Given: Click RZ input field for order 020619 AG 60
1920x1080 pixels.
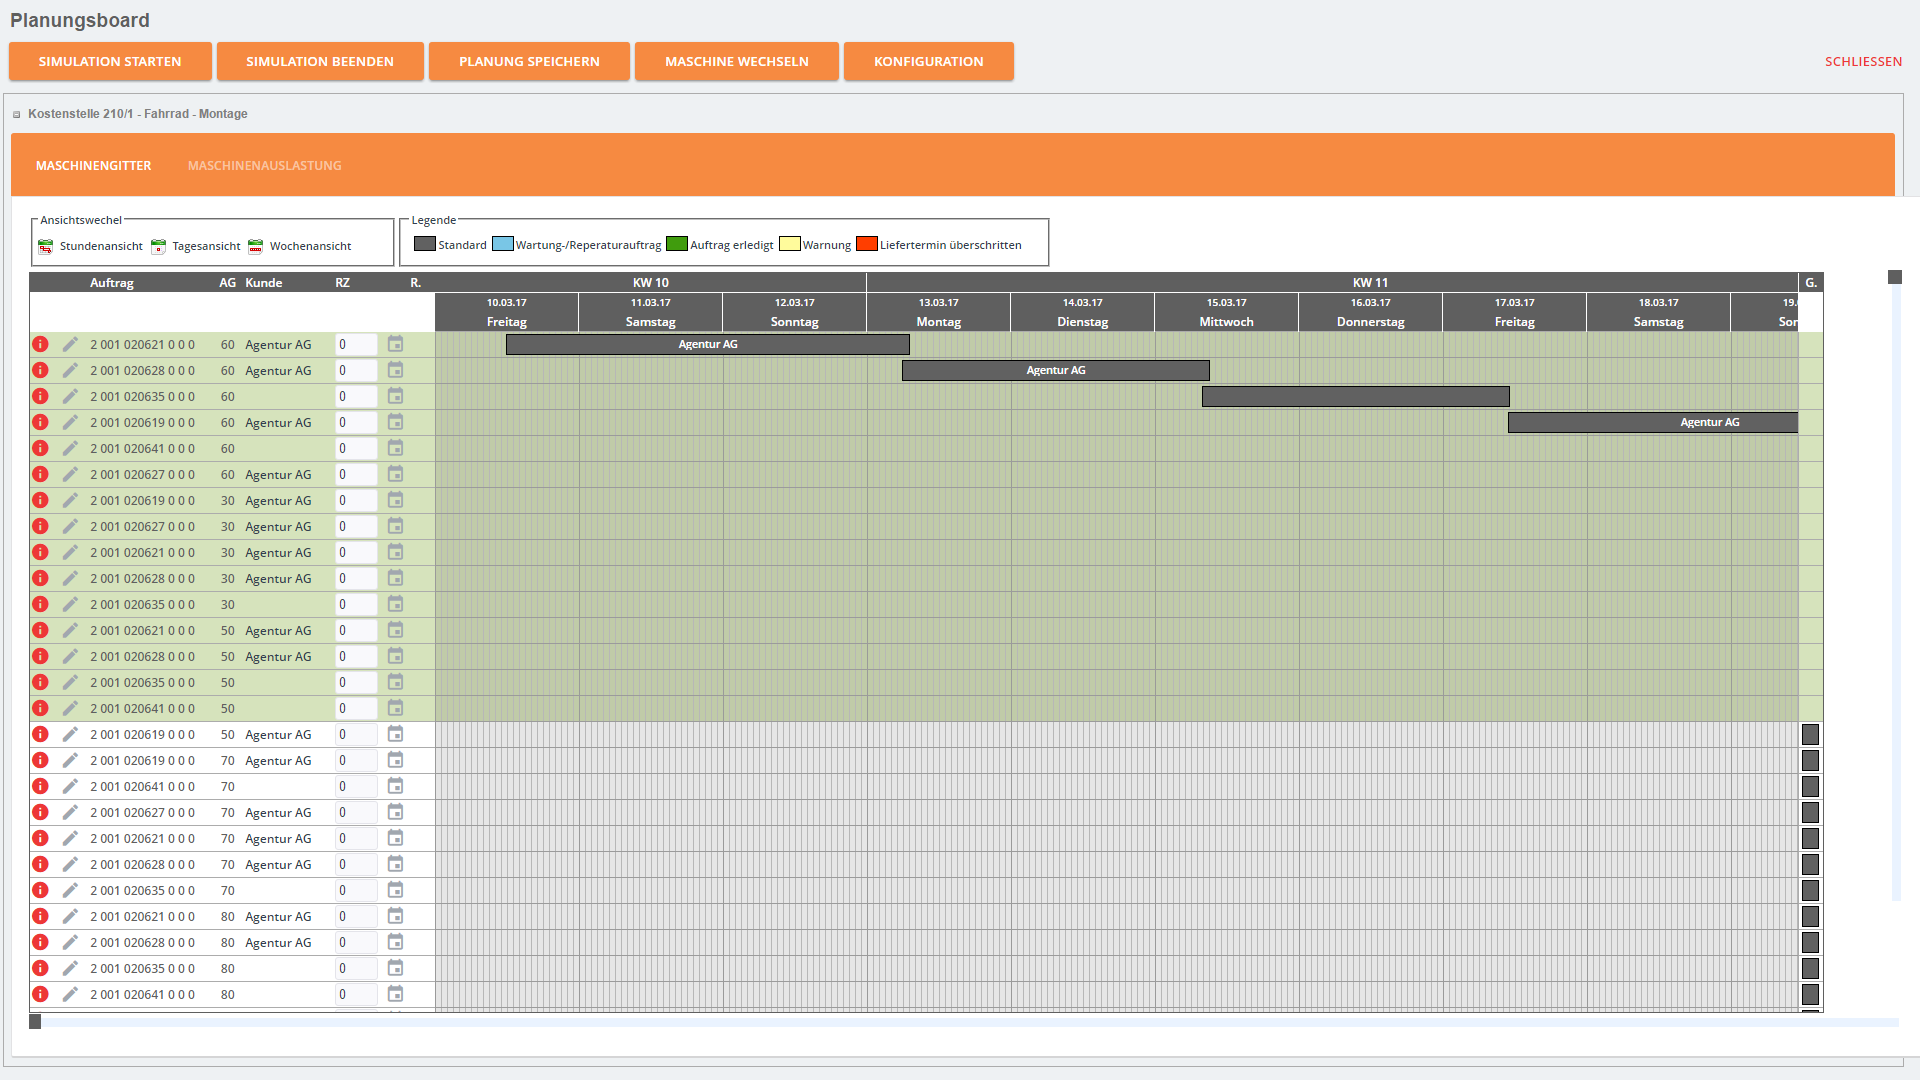Looking at the screenshot, I should coord(355,422).
